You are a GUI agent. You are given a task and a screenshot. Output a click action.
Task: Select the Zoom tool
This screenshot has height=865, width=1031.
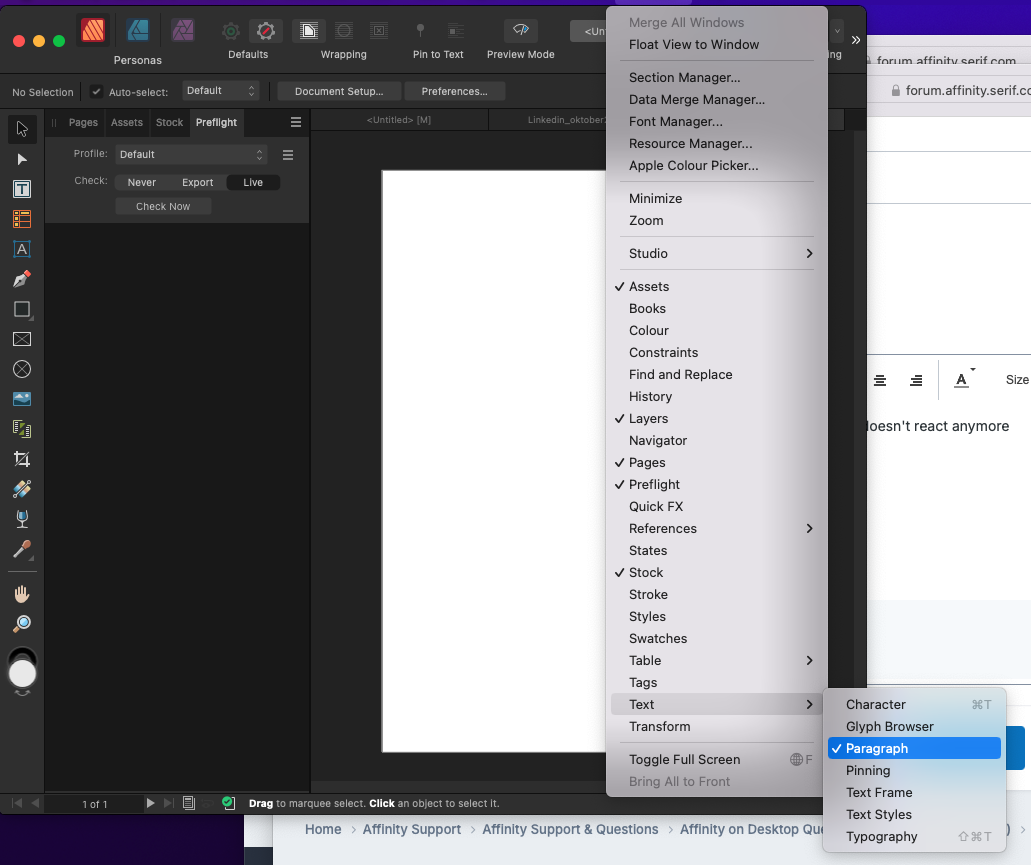[x=22, y=624]
